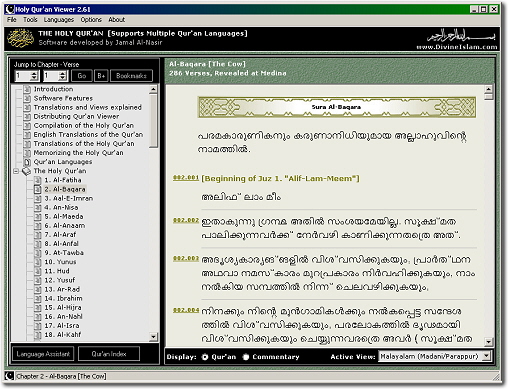Click the Memorizing the Holy Qur'an icon
Image resolution: width=509 pixels, height=389 pixels.
tap(27, 153)
